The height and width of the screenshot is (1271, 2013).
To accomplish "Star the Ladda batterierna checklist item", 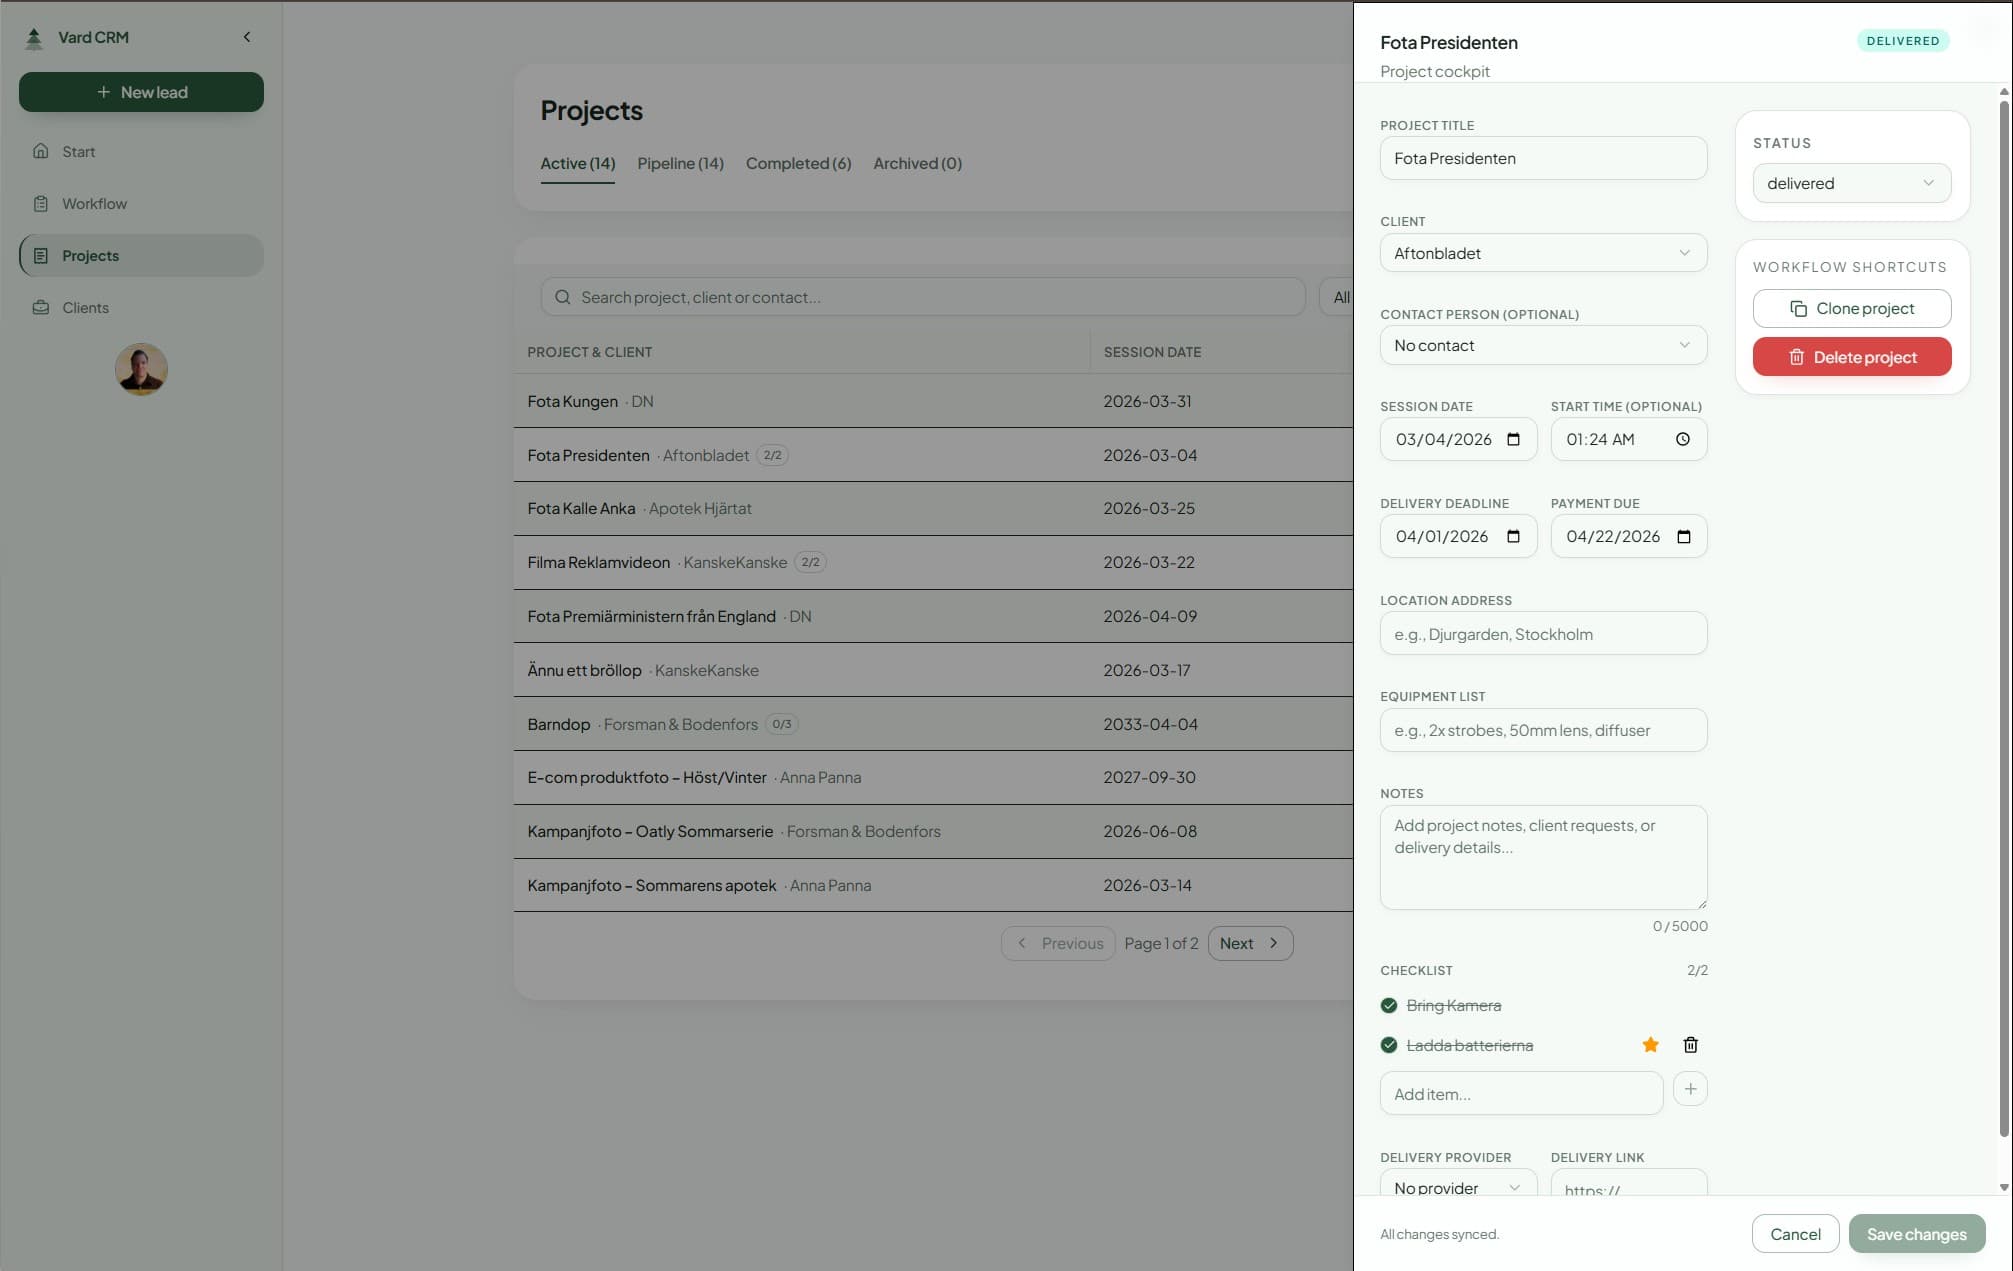I will click(x=1650, y=1044).
